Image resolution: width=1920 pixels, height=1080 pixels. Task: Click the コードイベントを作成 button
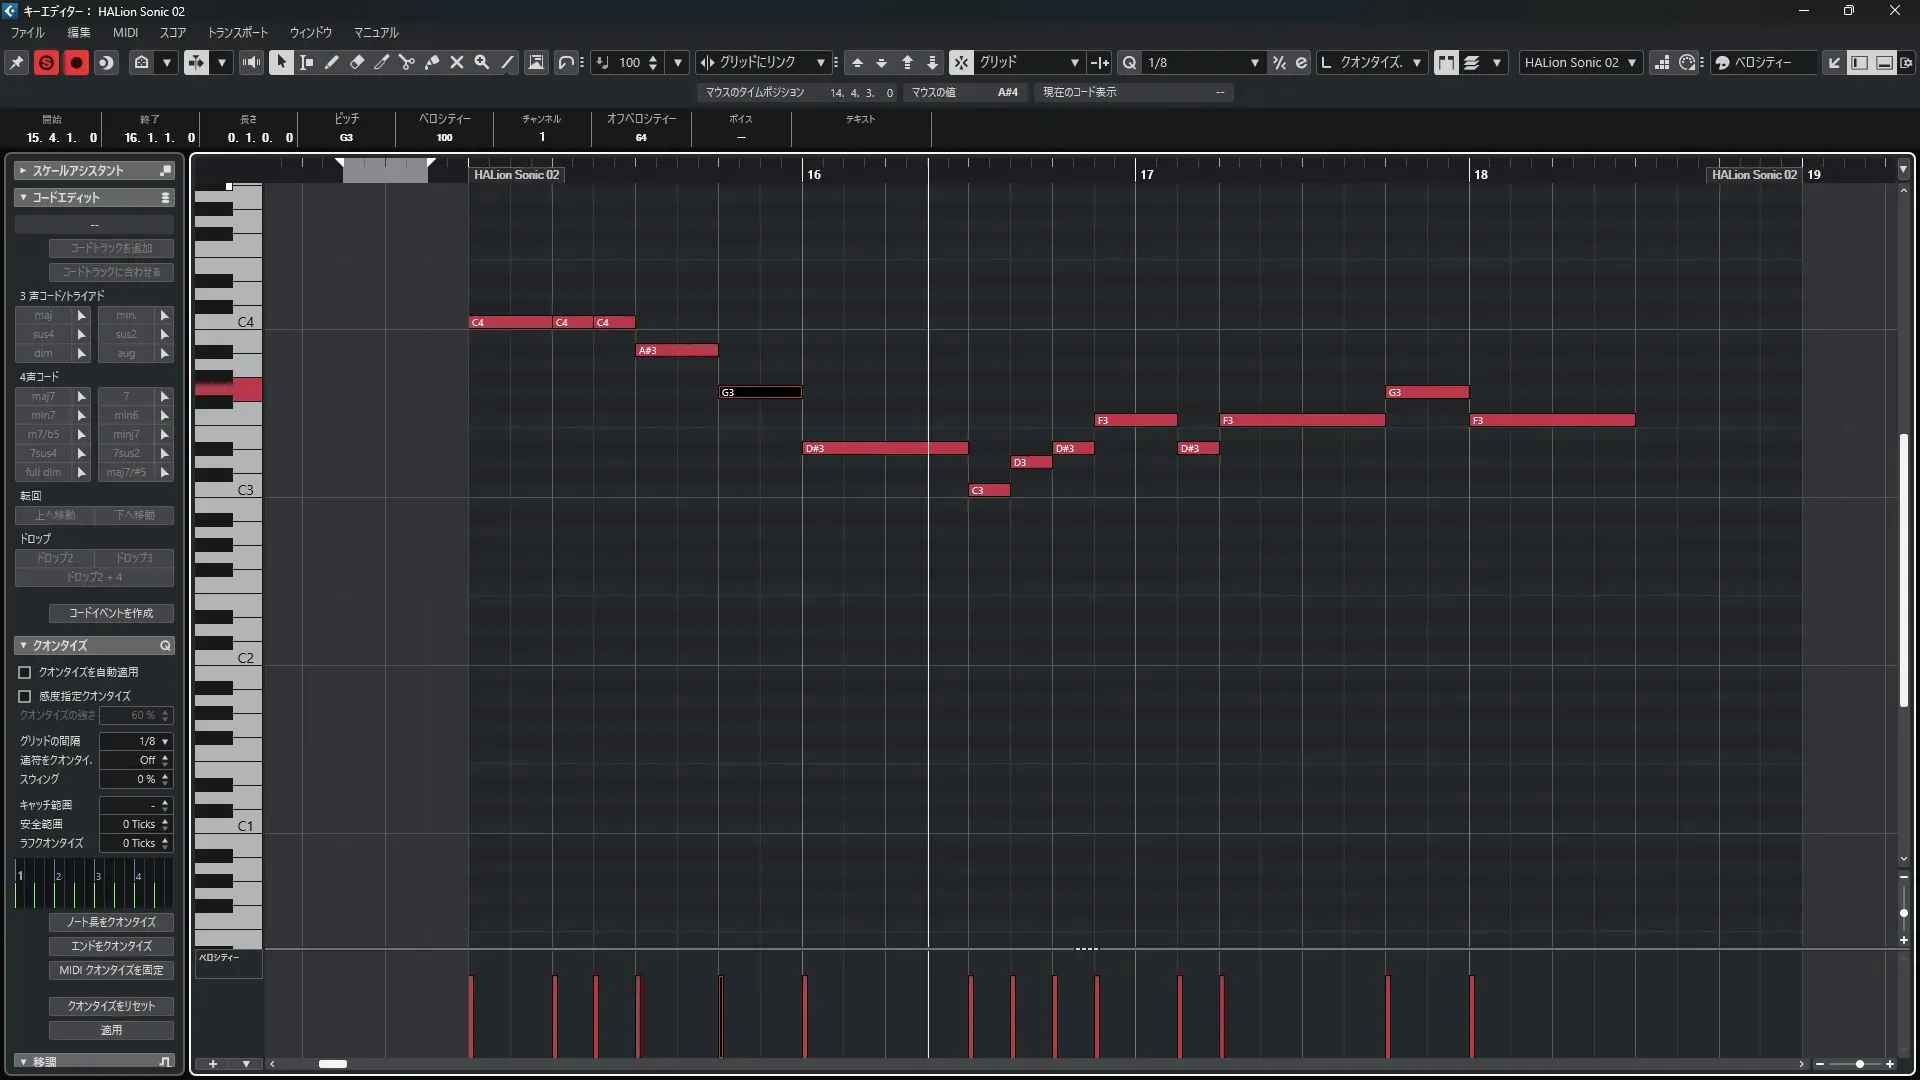tap(111, 613)
